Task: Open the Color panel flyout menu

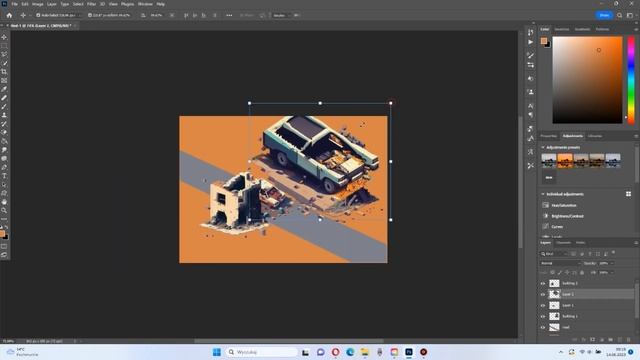Action: coord(636,29)
